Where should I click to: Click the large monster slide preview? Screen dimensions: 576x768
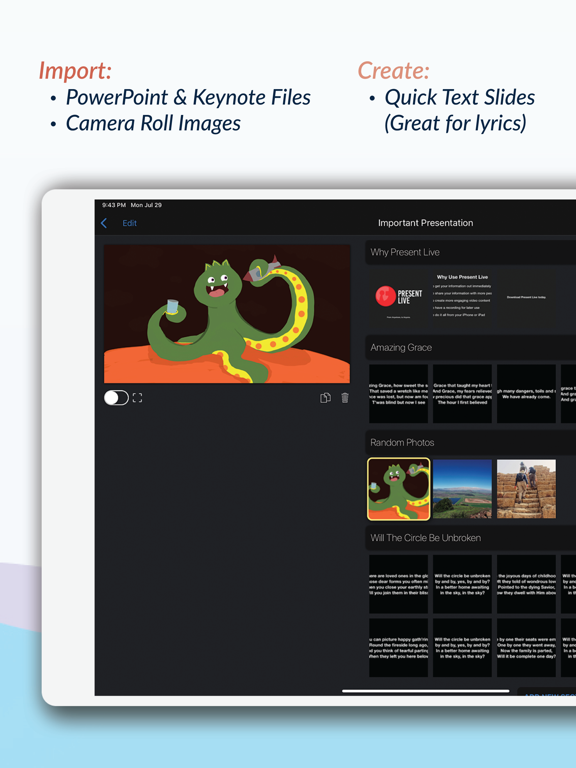(x=227, y=314)
